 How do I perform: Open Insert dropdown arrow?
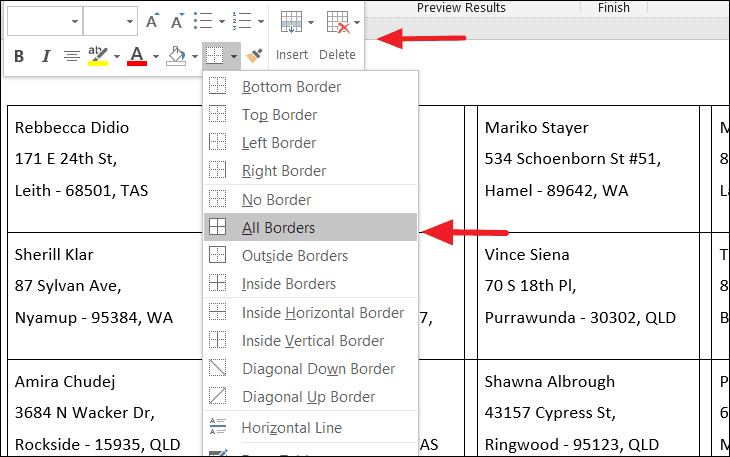pyautogui.click(x=311, y=22)
